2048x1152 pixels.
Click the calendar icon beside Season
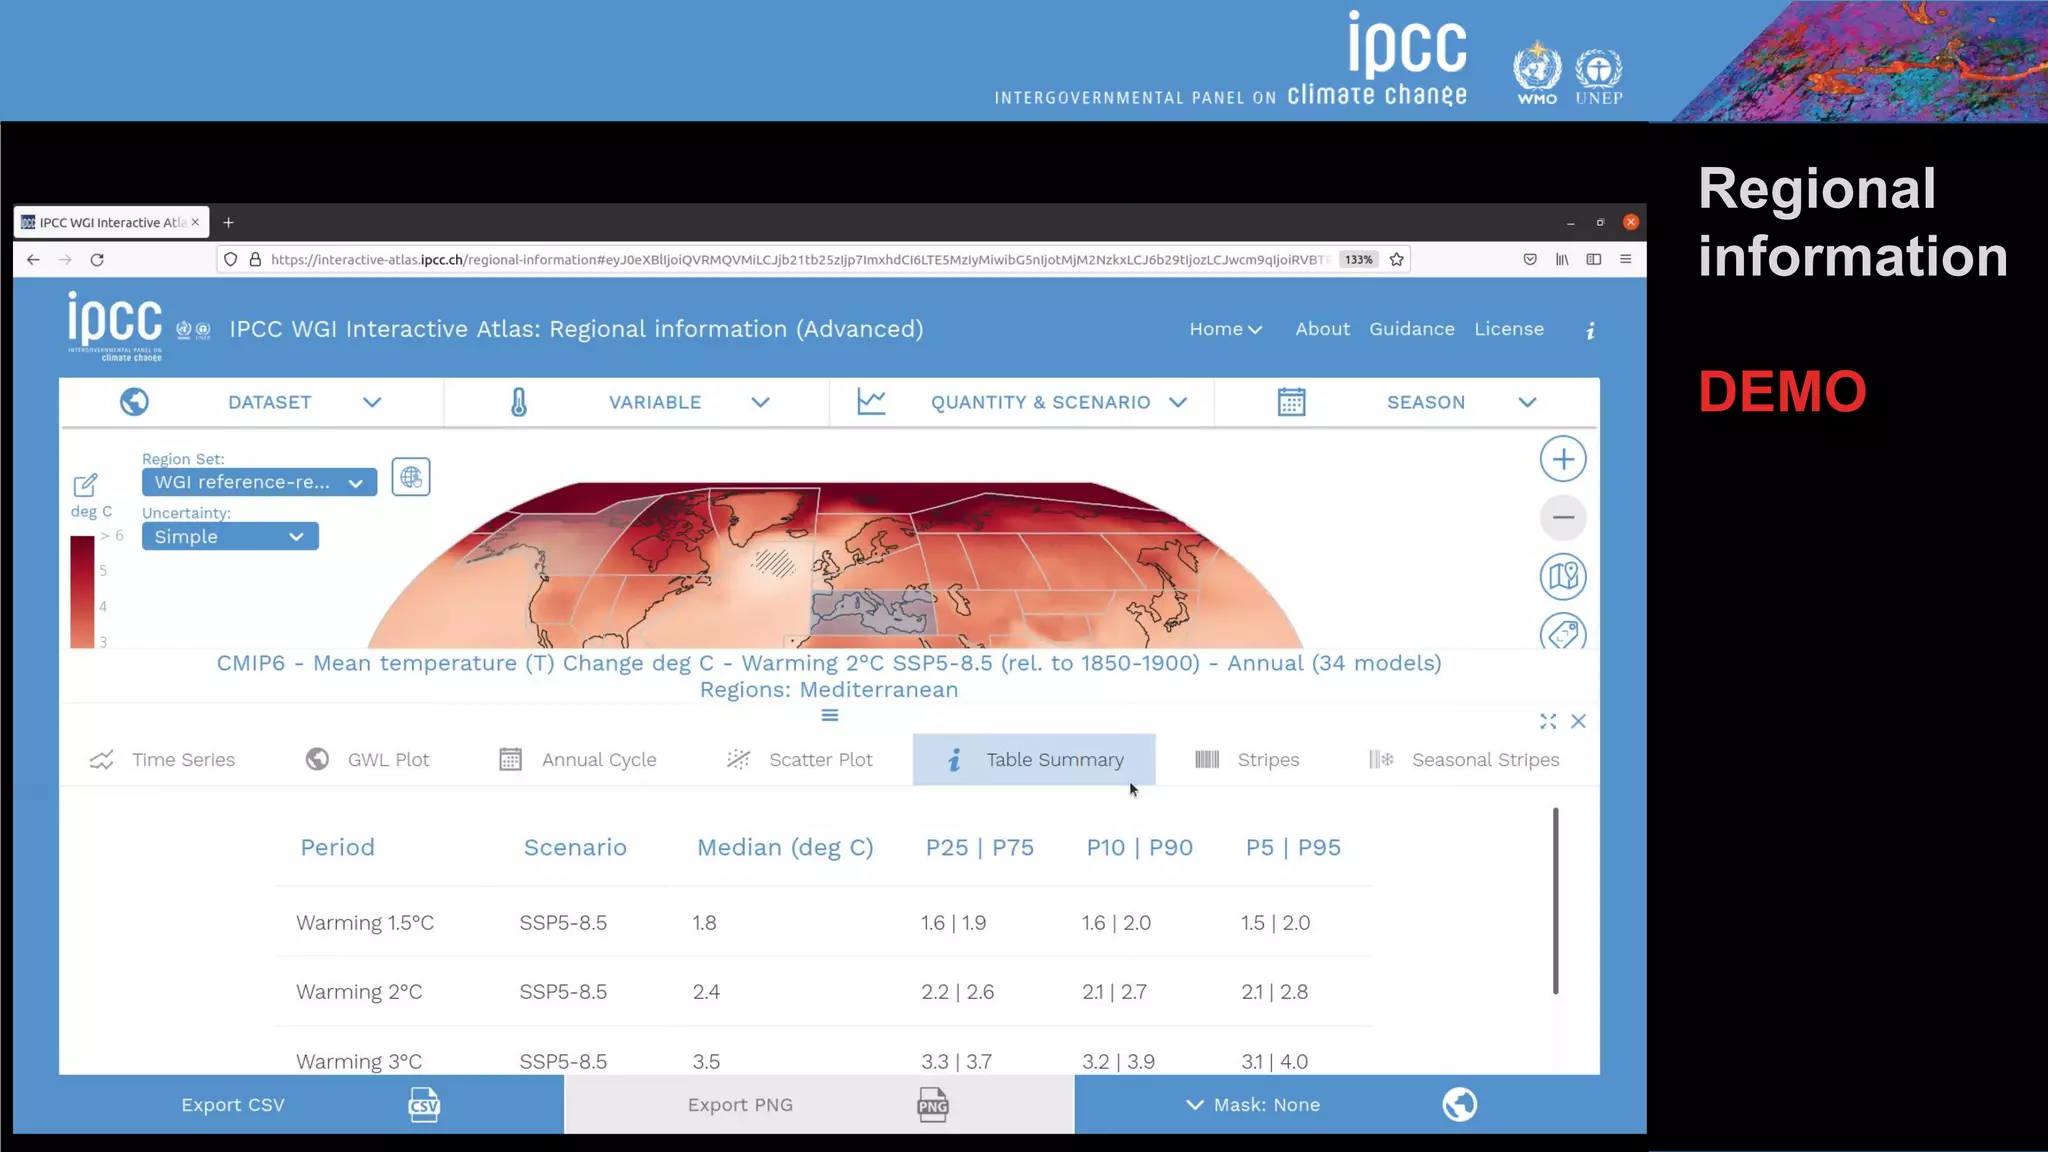pyautogui.click(x=1291, y=402)
